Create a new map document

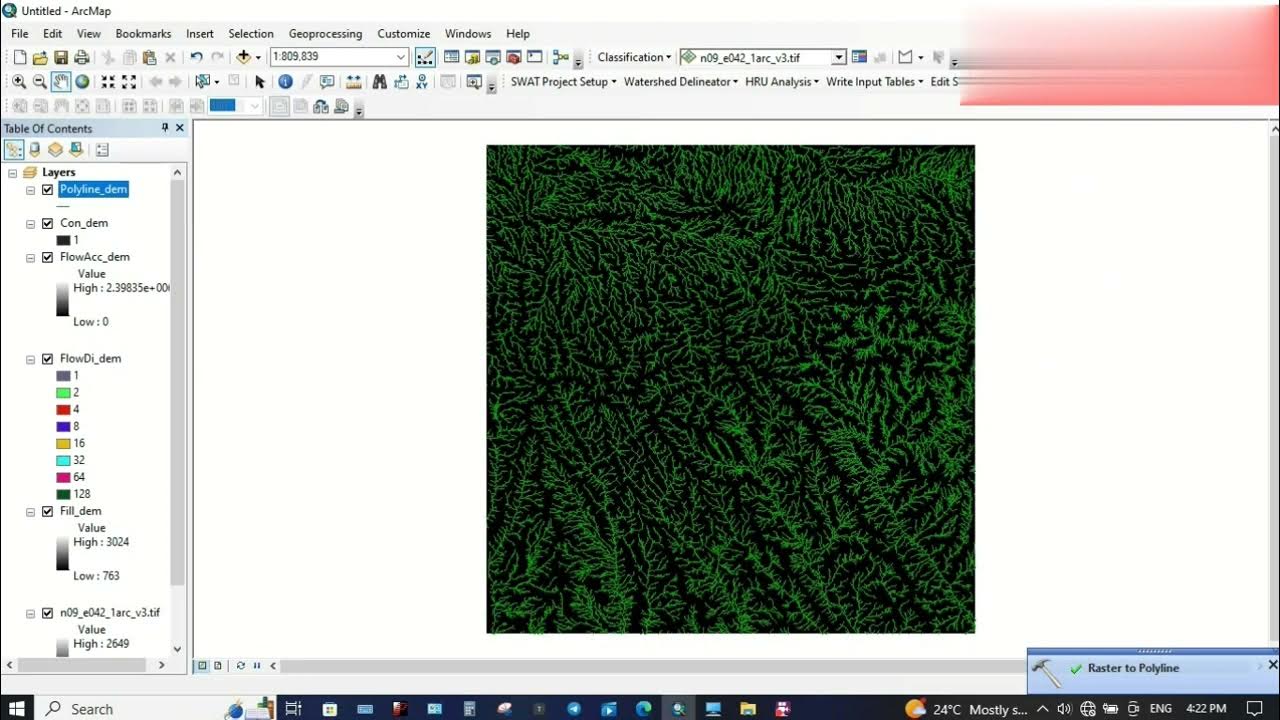click(19, 58)
